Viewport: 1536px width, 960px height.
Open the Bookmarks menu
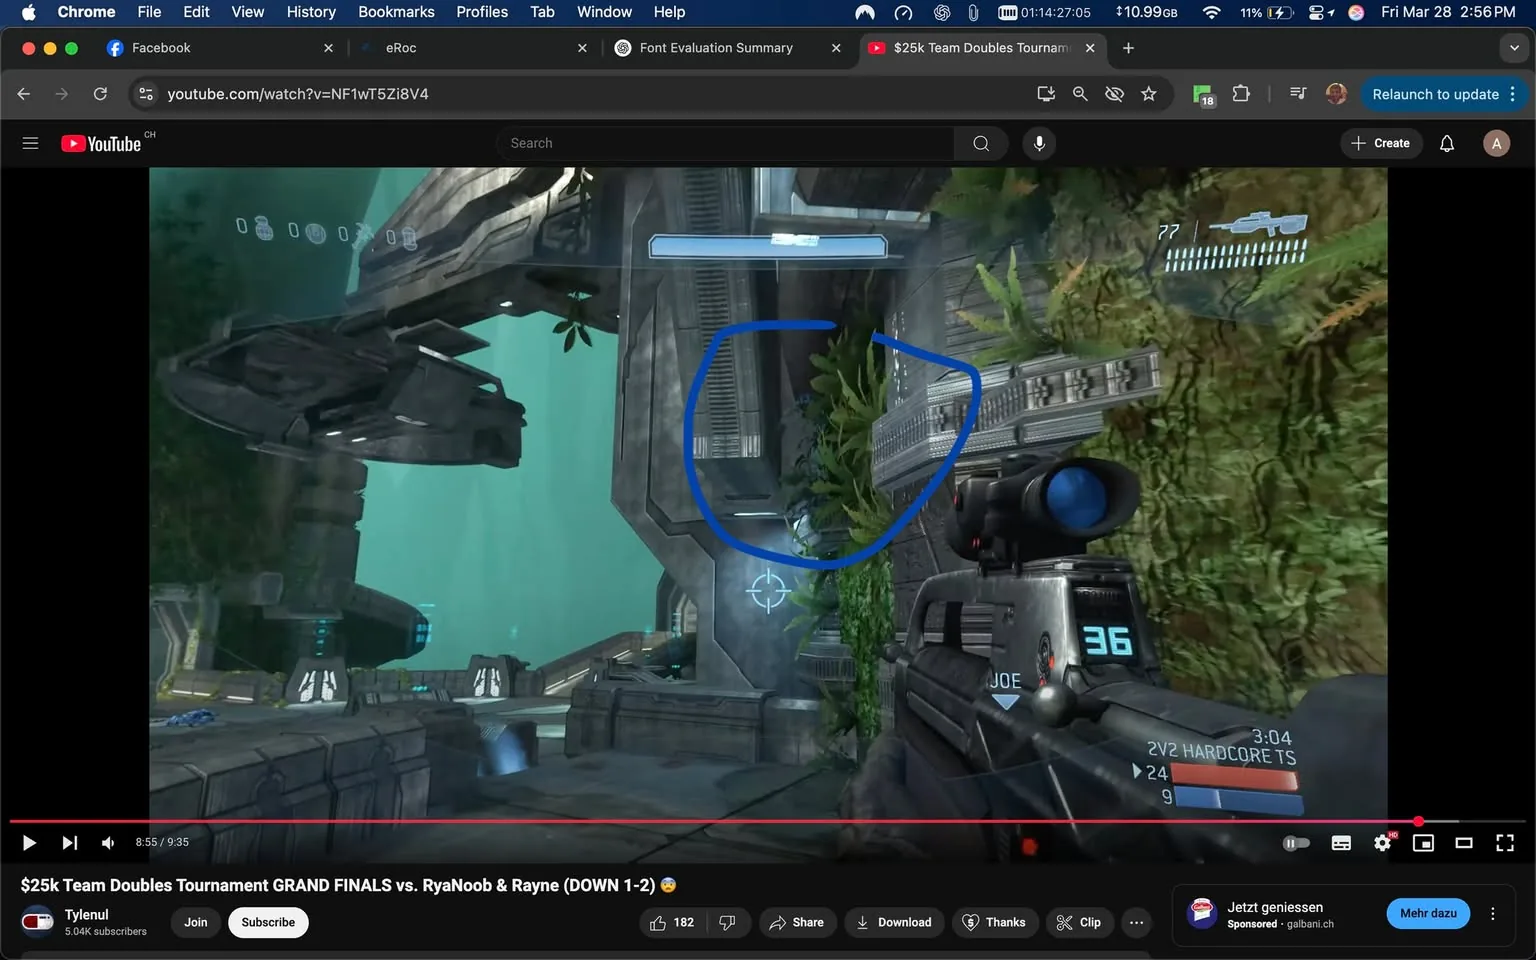(x=395, y=12)
